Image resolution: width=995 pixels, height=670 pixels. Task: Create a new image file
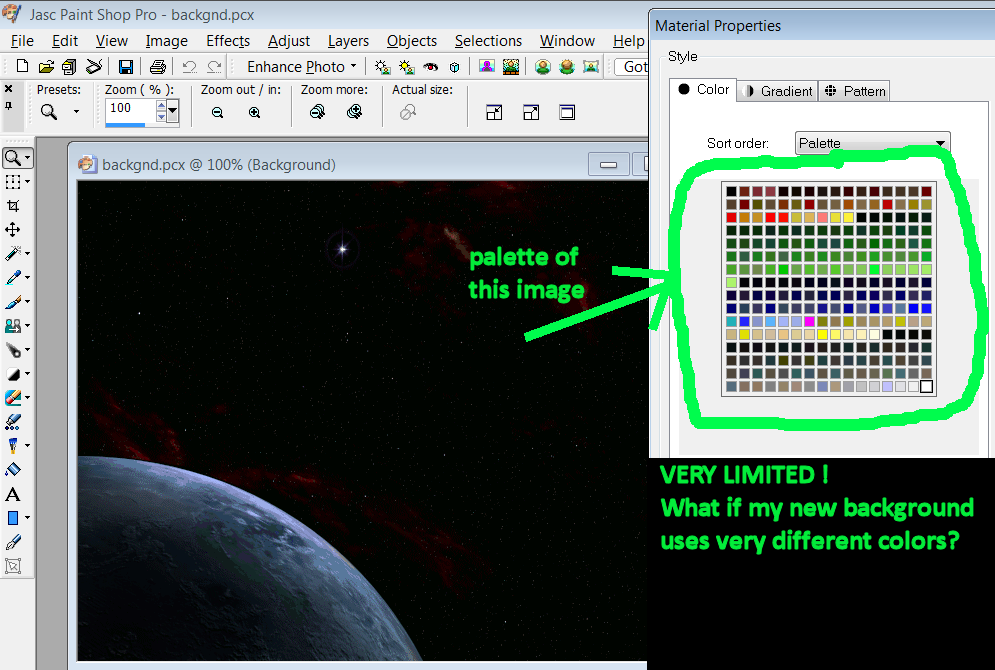click(x=23, y=67)
